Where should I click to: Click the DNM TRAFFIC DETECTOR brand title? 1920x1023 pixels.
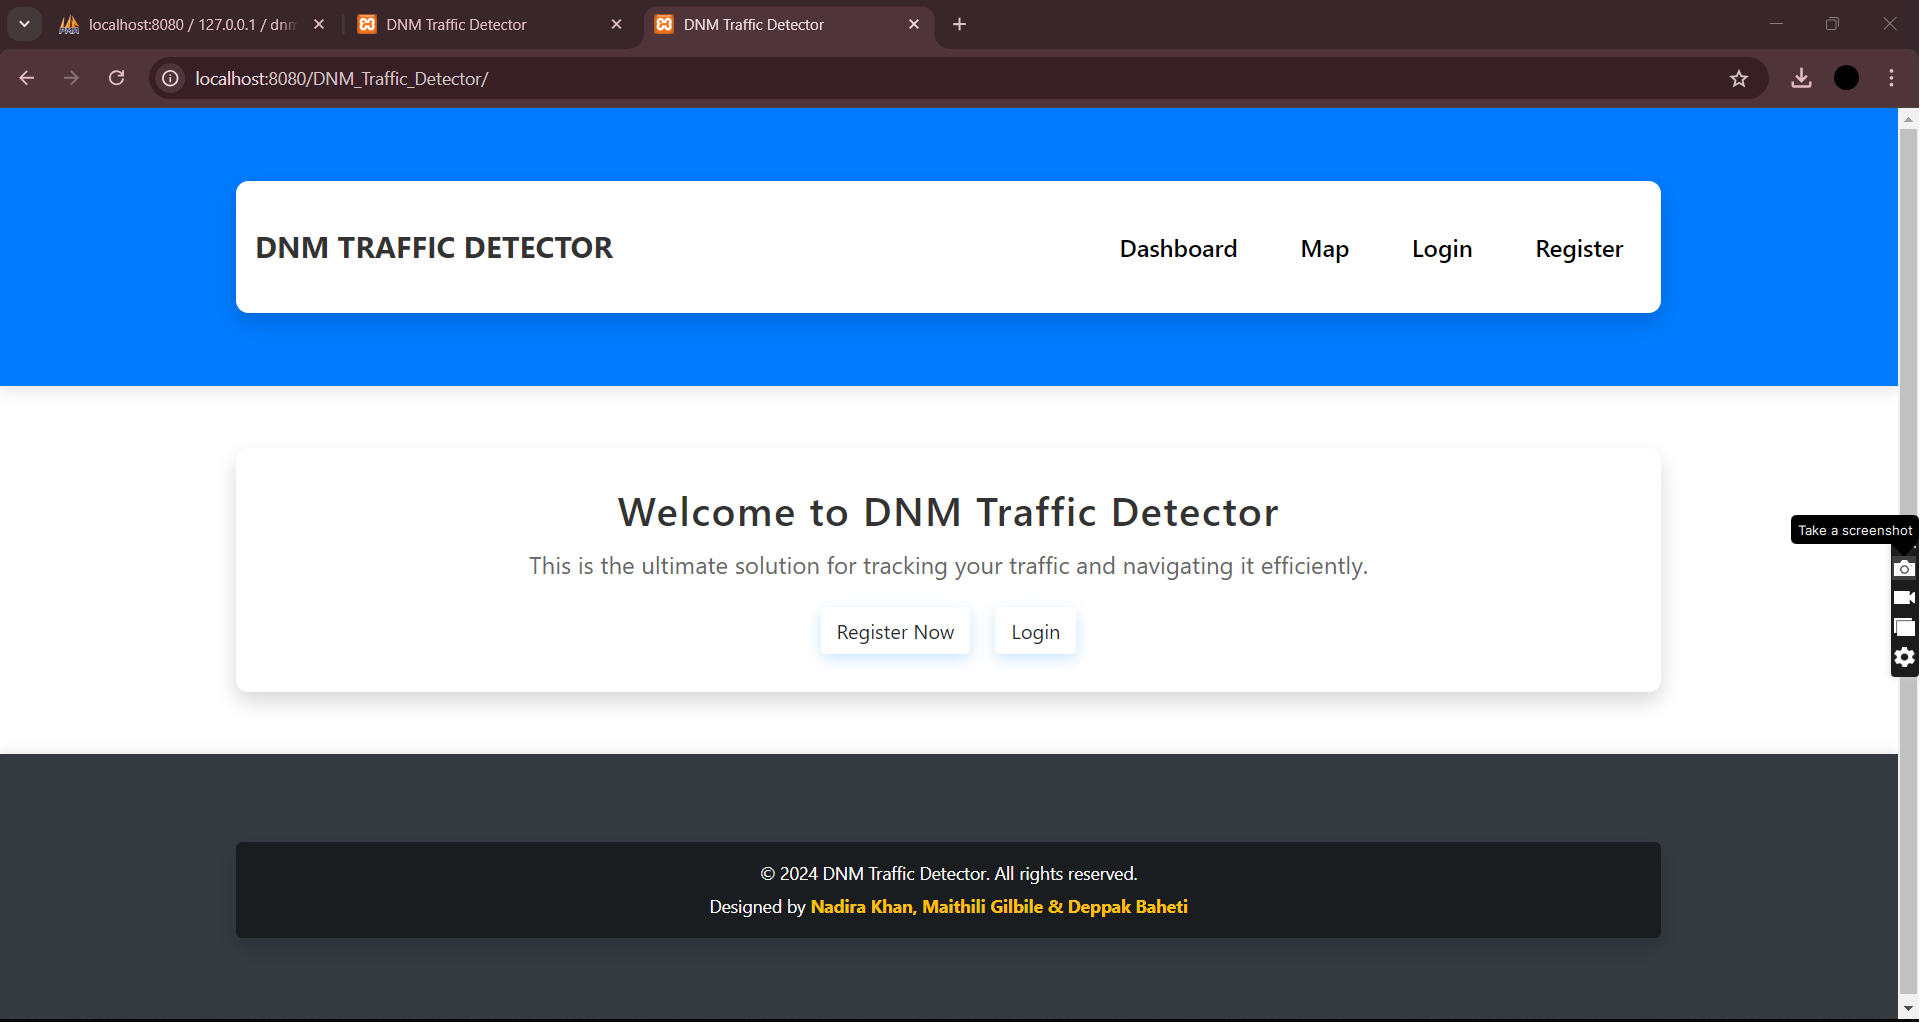pos(434,248)
